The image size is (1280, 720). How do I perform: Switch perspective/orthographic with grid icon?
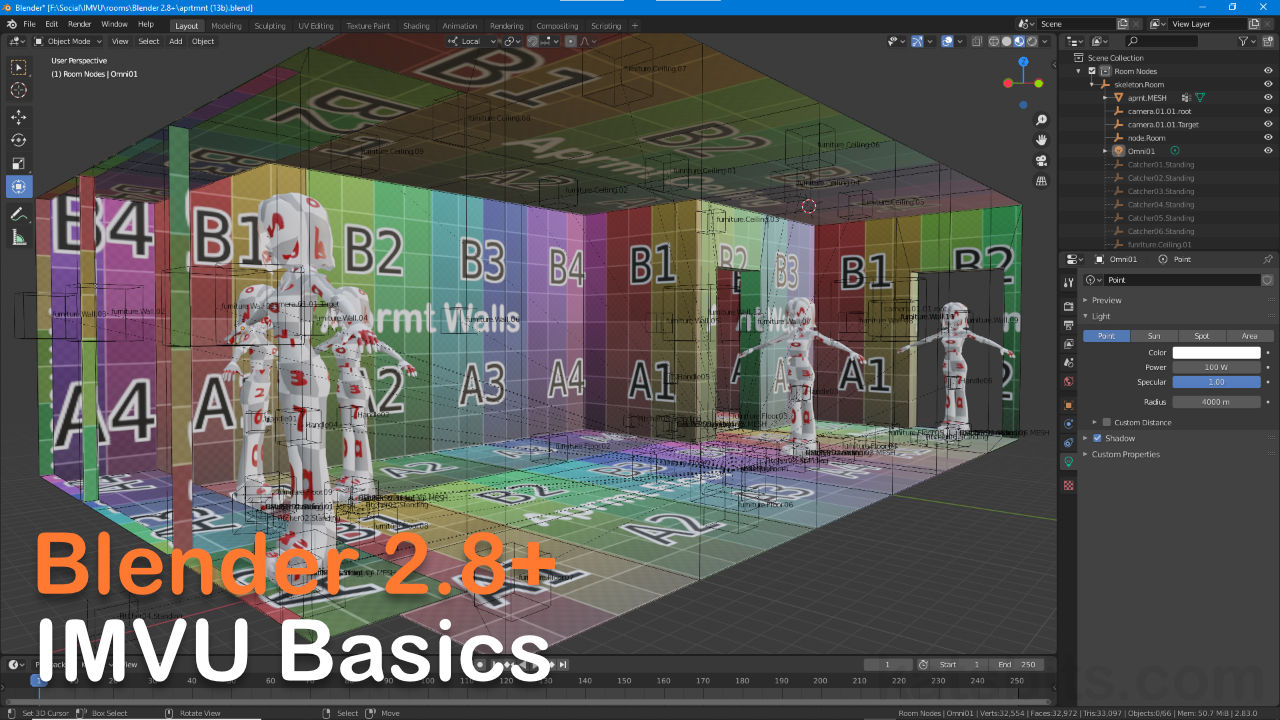click(x=1041, y=182)
